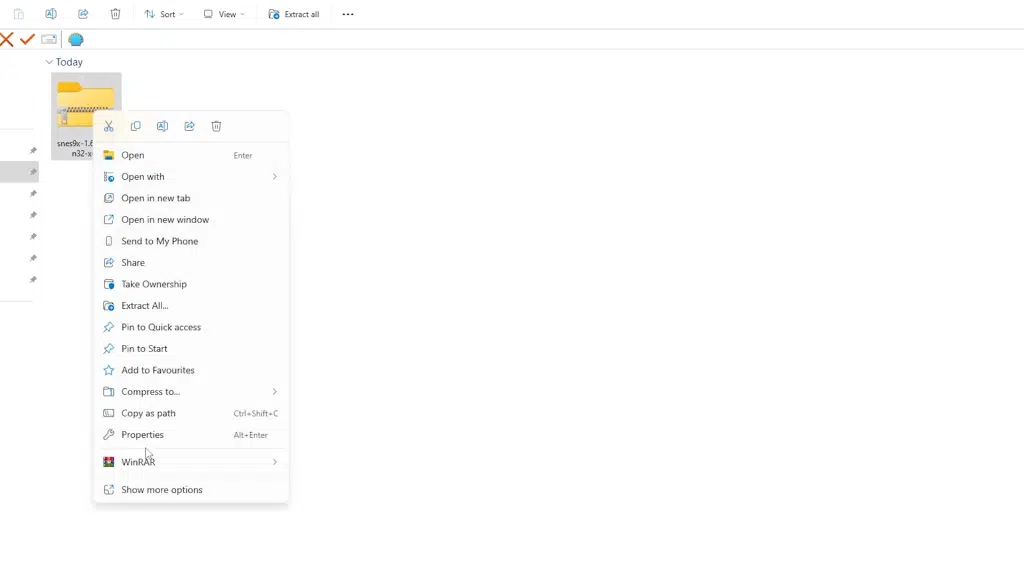This screenshot has width=1024, height=576.
Task: Click the Extract all toolbar button
Action: click(x=294, y=14)
